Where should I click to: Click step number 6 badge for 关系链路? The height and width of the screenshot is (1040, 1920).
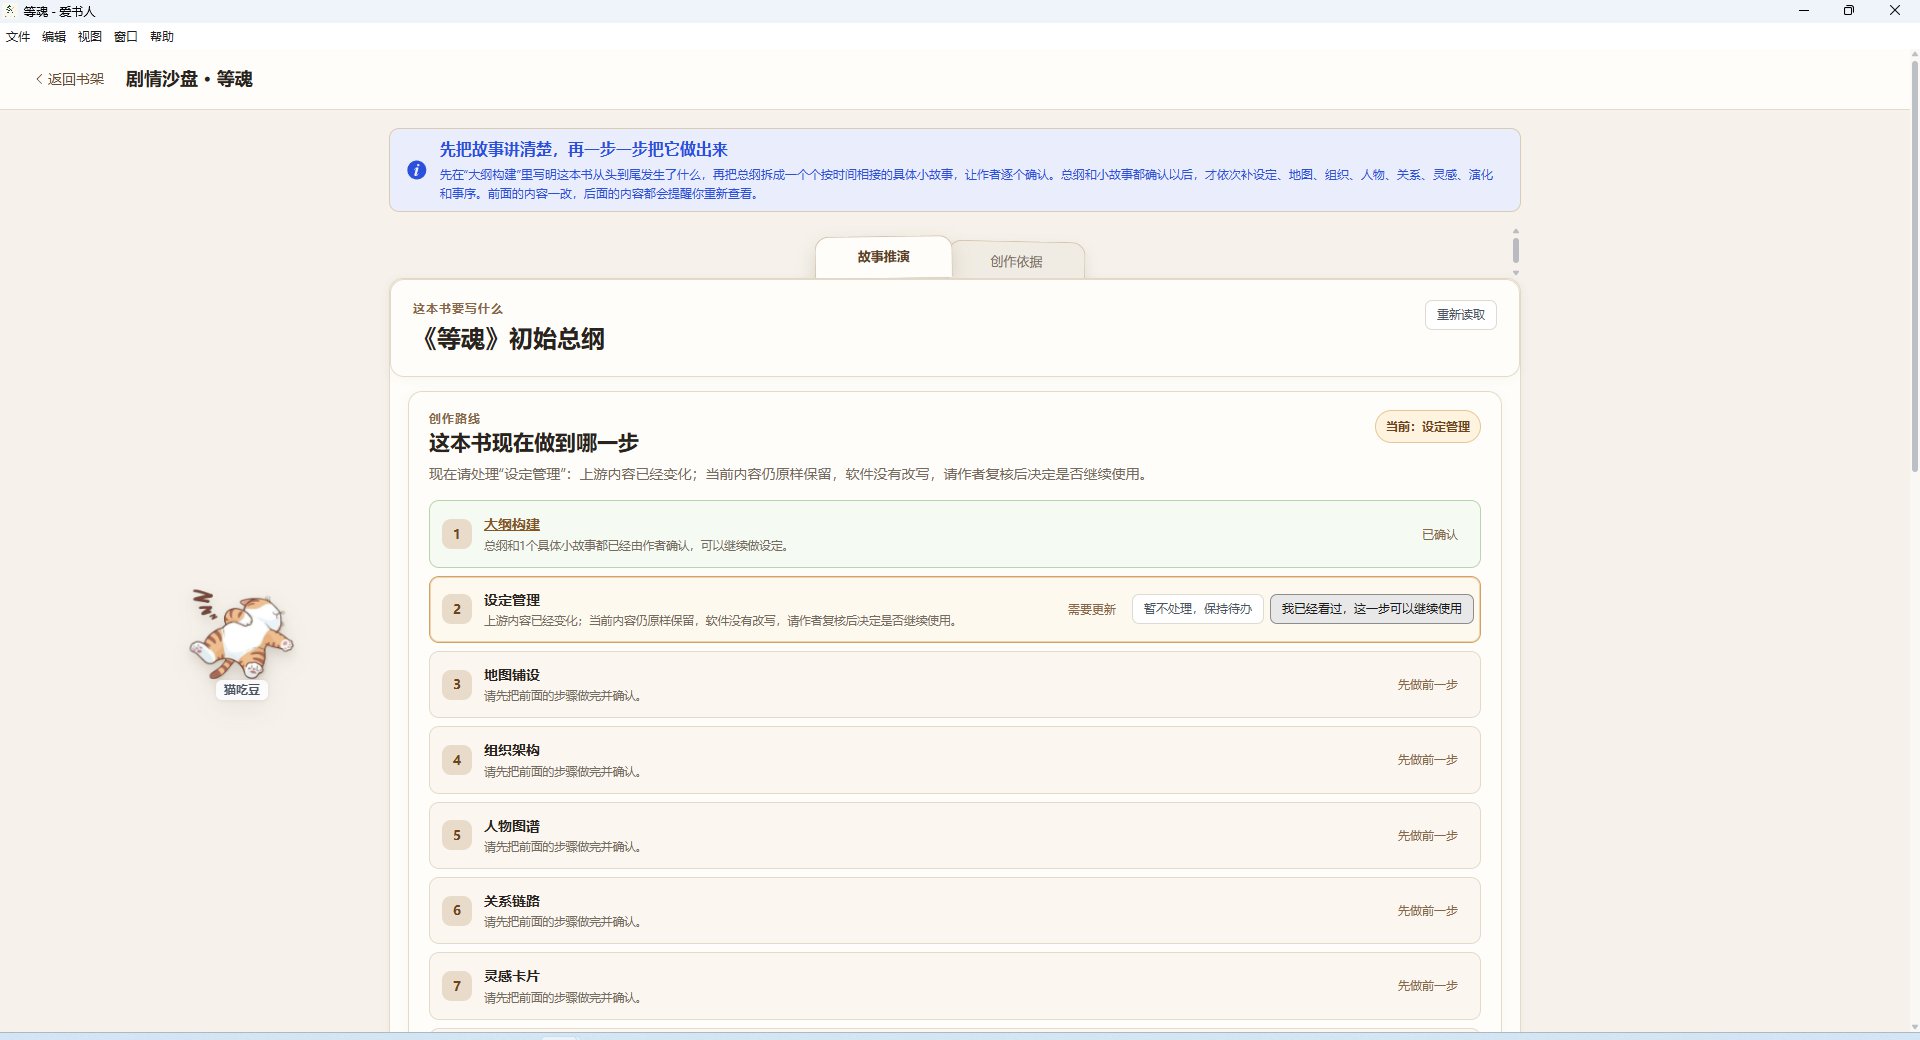pyautogui.click(x=457, y=910)
